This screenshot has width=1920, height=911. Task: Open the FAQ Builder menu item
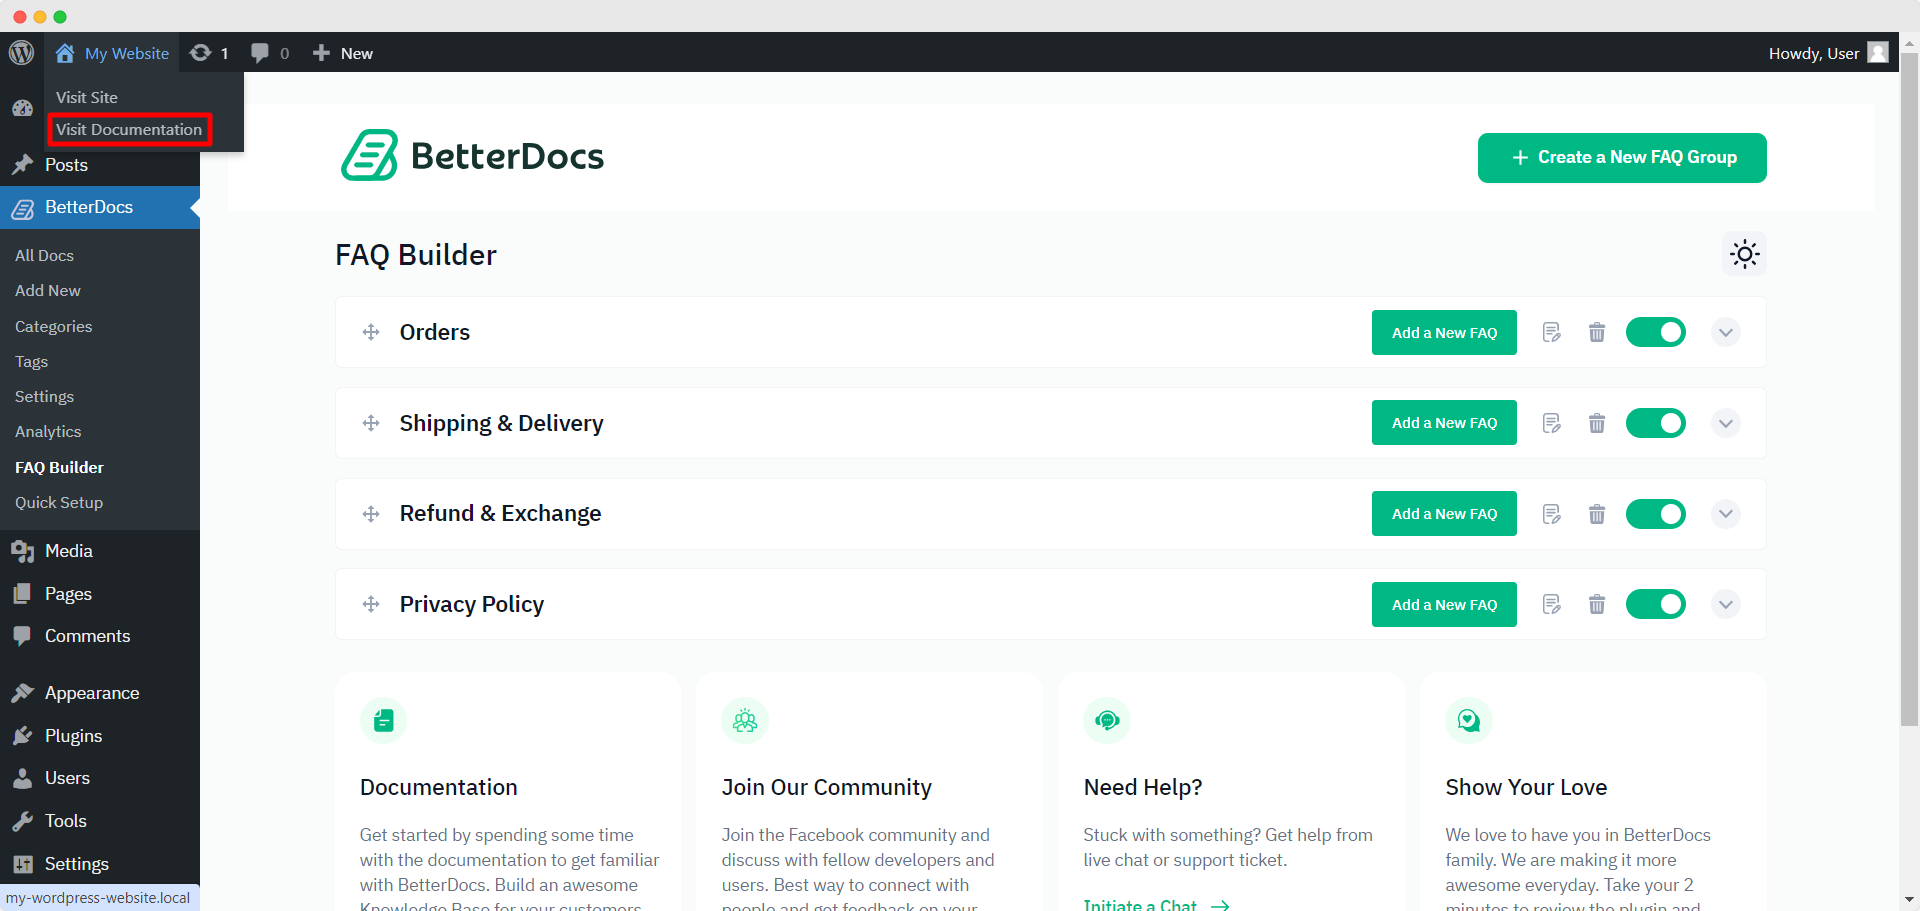(59, 467)
